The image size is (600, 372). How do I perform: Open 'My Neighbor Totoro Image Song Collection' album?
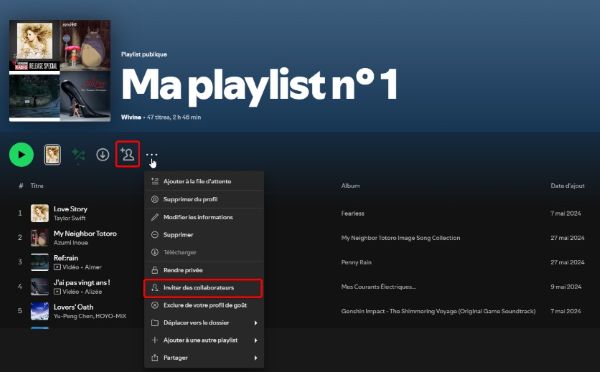pos(401,238)
